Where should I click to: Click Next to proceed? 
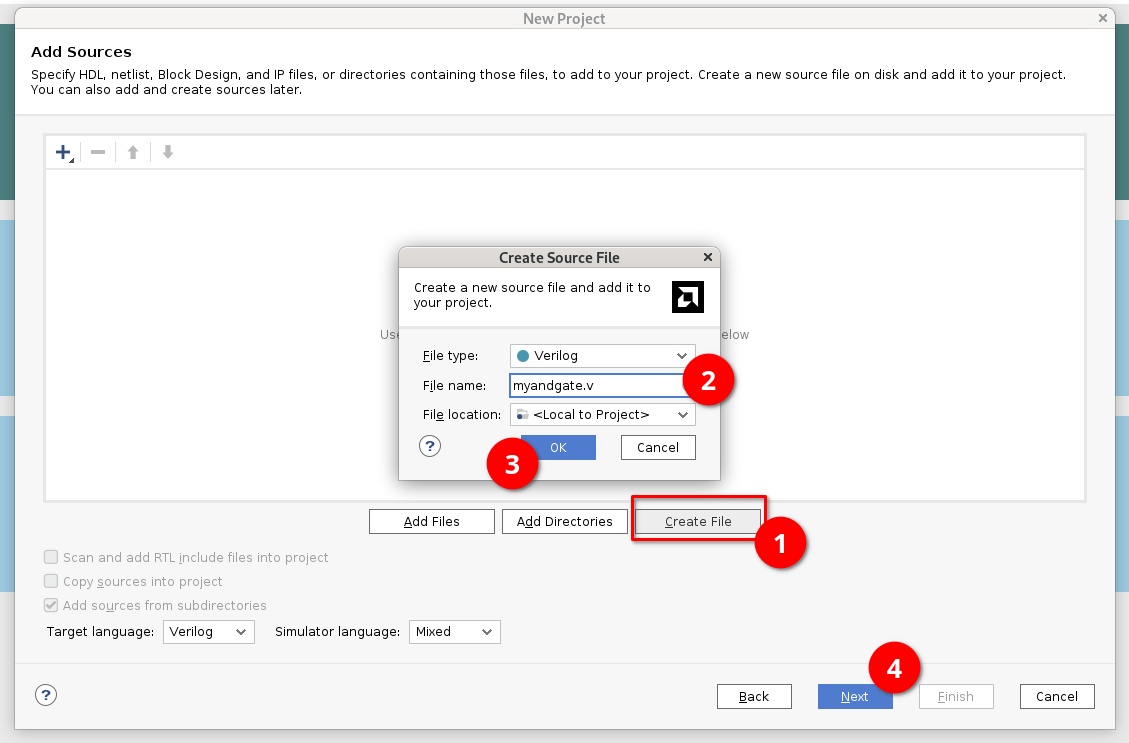[855, 697]
